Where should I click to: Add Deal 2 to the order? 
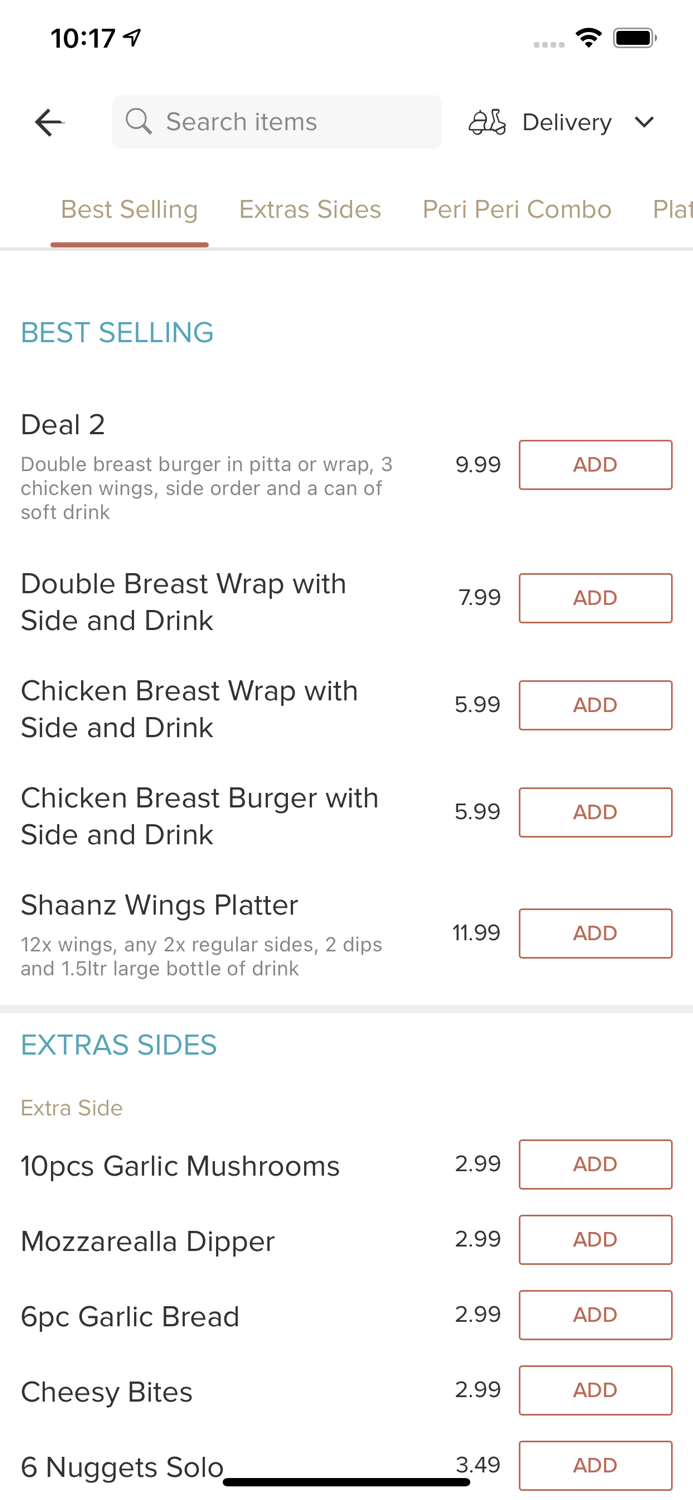[595, 464]
